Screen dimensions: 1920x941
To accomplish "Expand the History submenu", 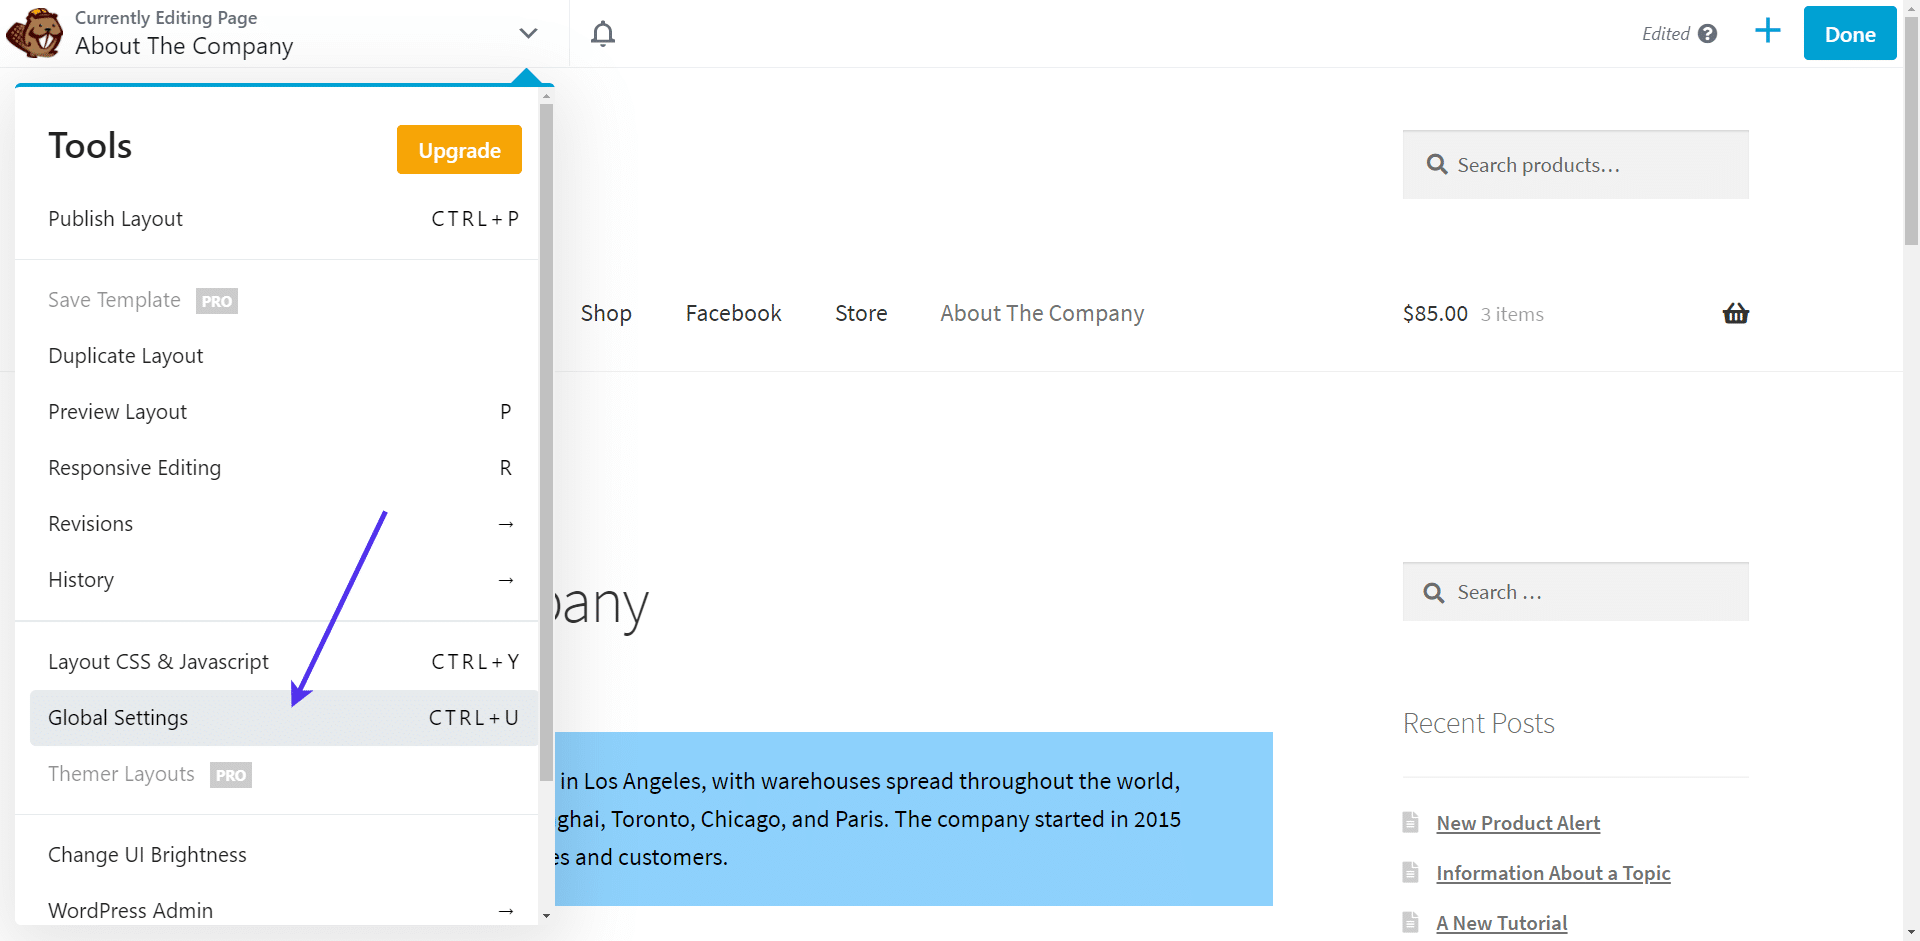I will tap(506, 580).
